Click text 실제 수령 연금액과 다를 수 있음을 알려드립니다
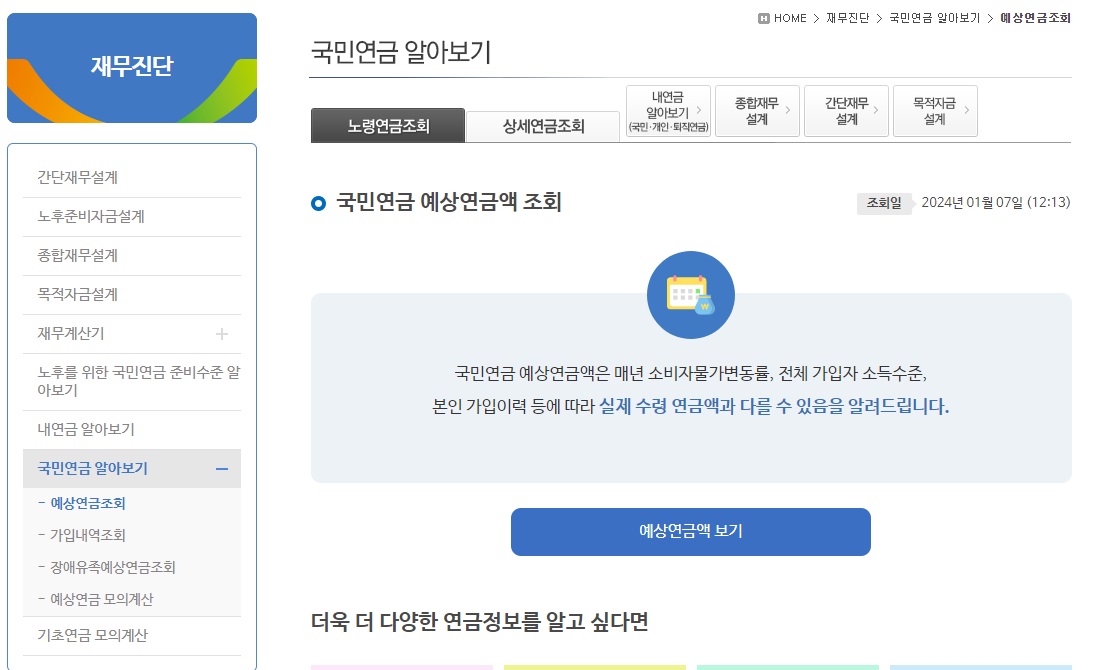 coord(774,406)
